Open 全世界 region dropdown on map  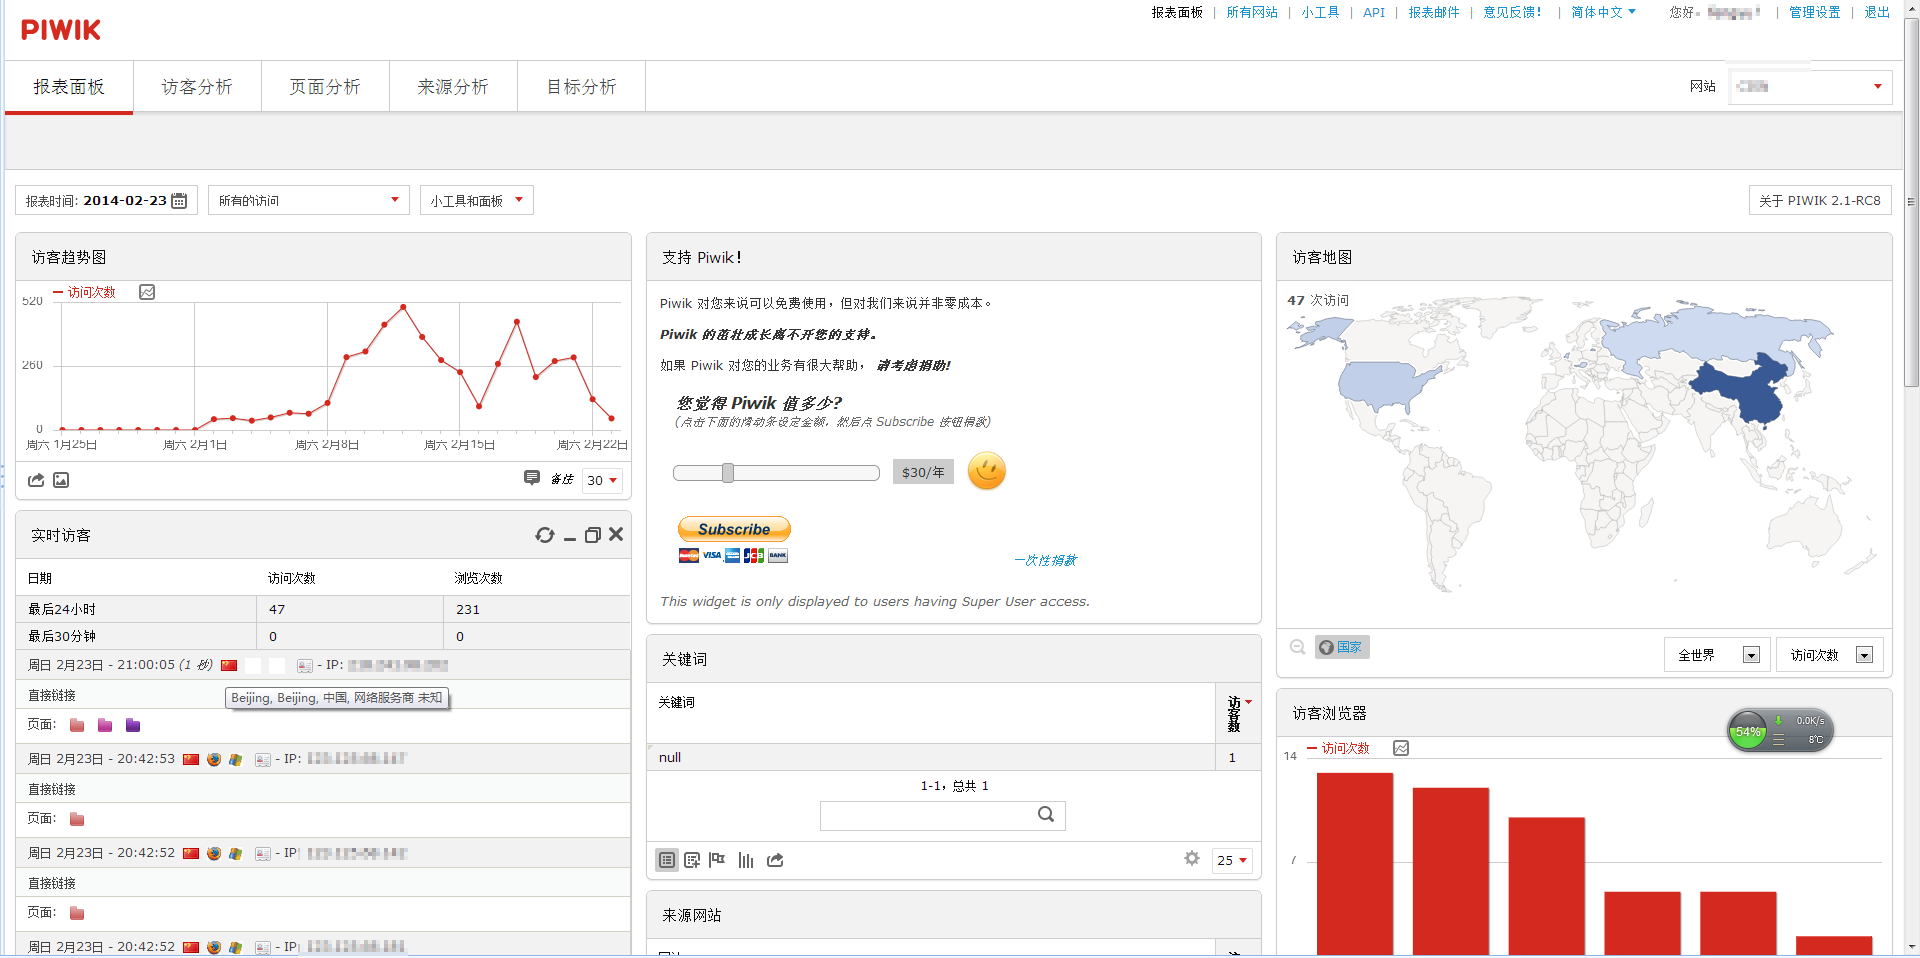pos(1717,655)
